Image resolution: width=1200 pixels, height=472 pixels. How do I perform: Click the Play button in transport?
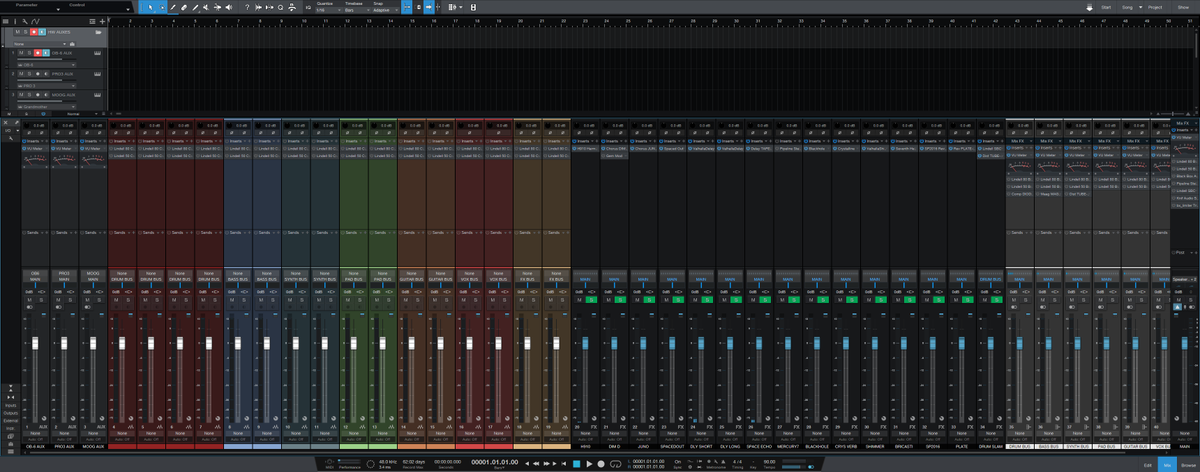point(589,464)
